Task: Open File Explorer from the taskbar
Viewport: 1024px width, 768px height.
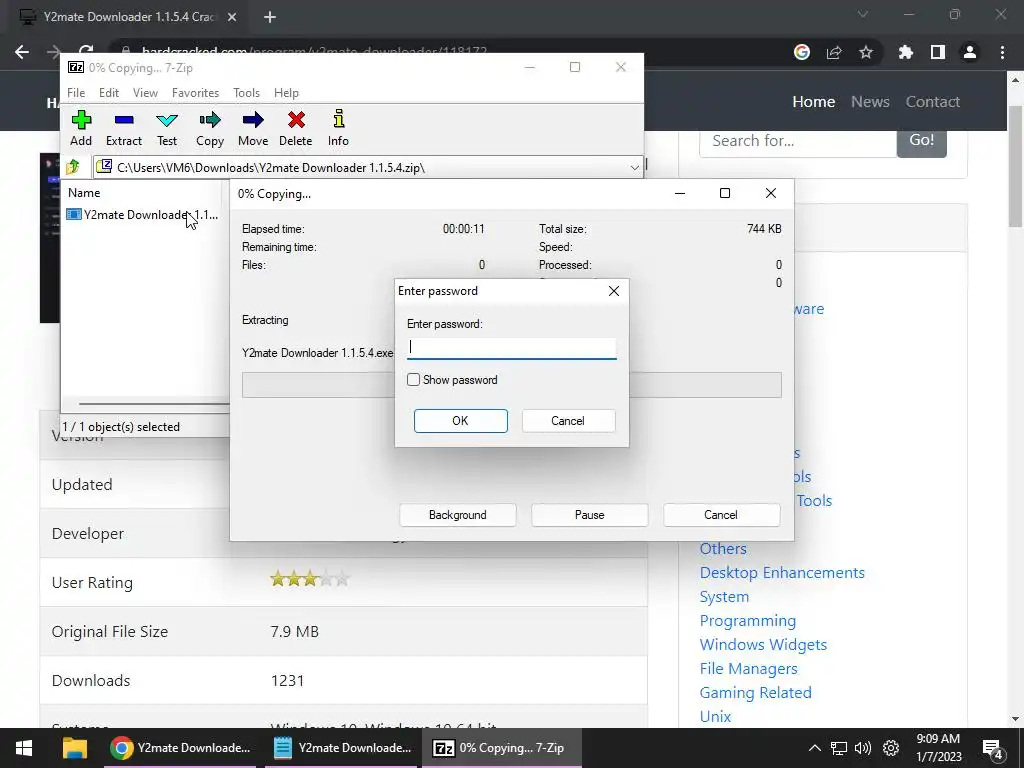Action: pyautogui.click(x=74, y=748)
